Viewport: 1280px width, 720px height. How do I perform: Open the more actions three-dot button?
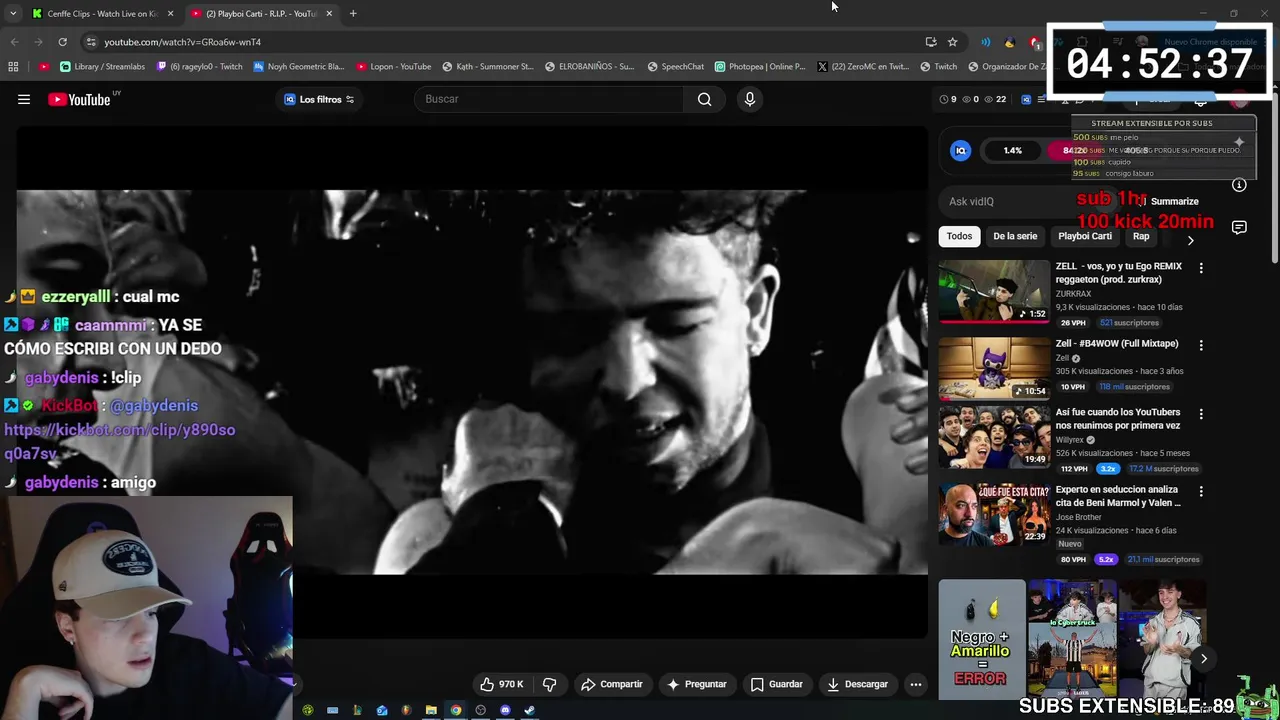tap(915, 684)
